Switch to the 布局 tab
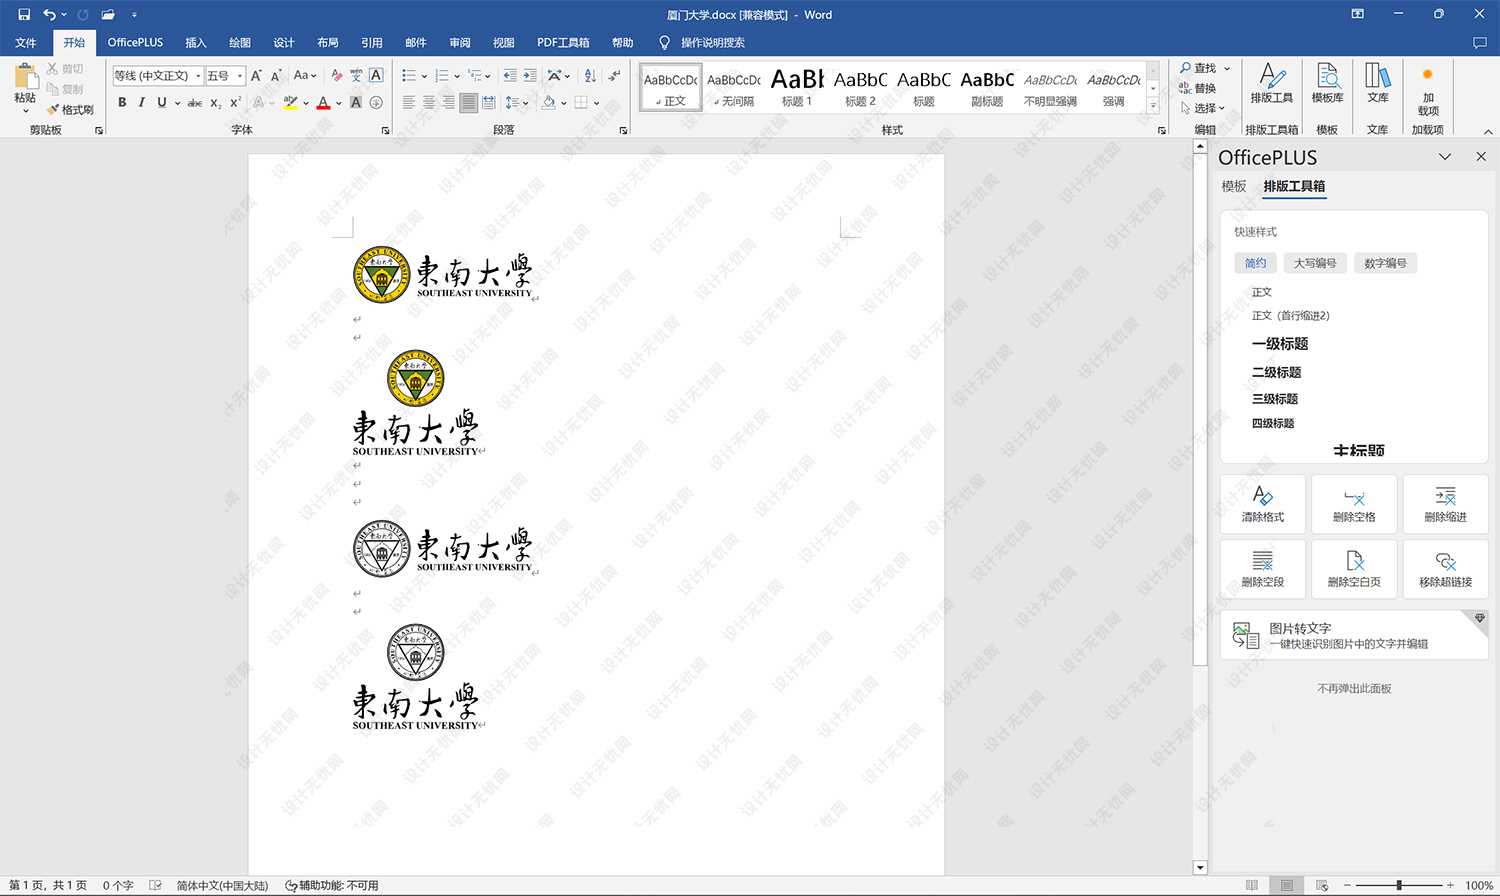 coord(328,43)
